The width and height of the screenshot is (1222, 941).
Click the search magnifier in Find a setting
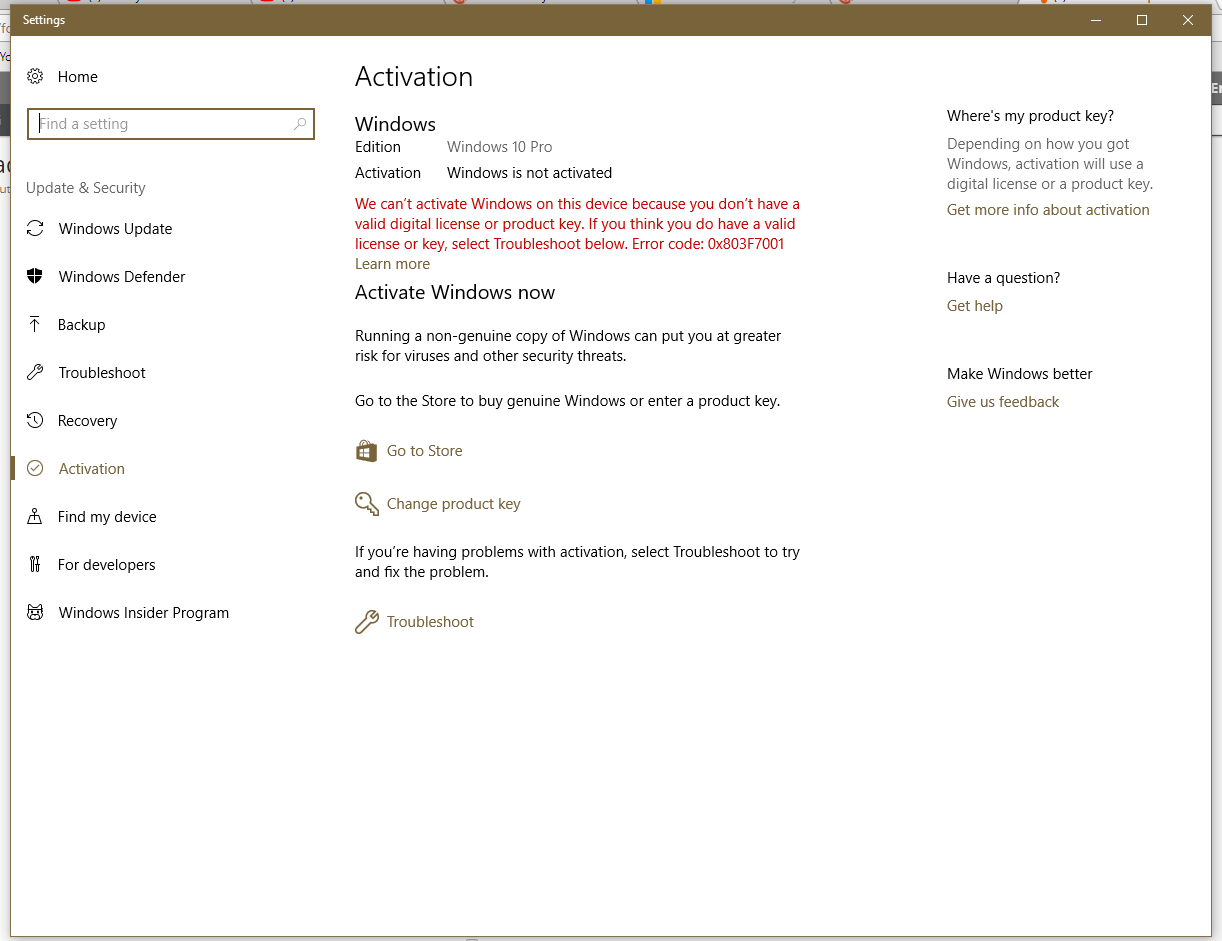(300, 124)
